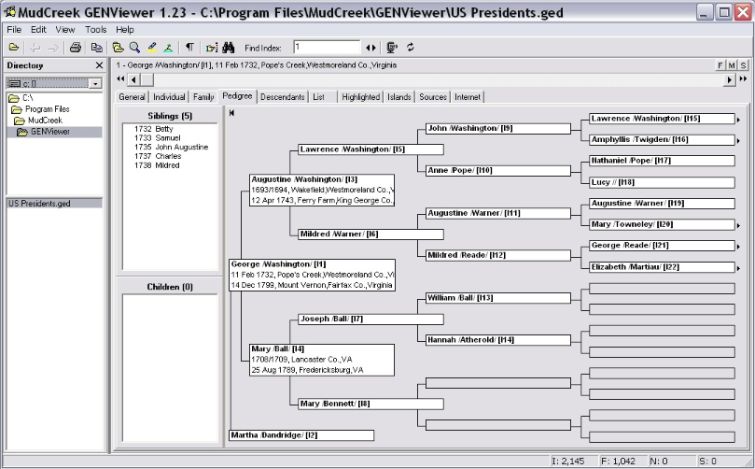Select the MudCreek folder
The image size is (755, 469).
pos(39,120)
